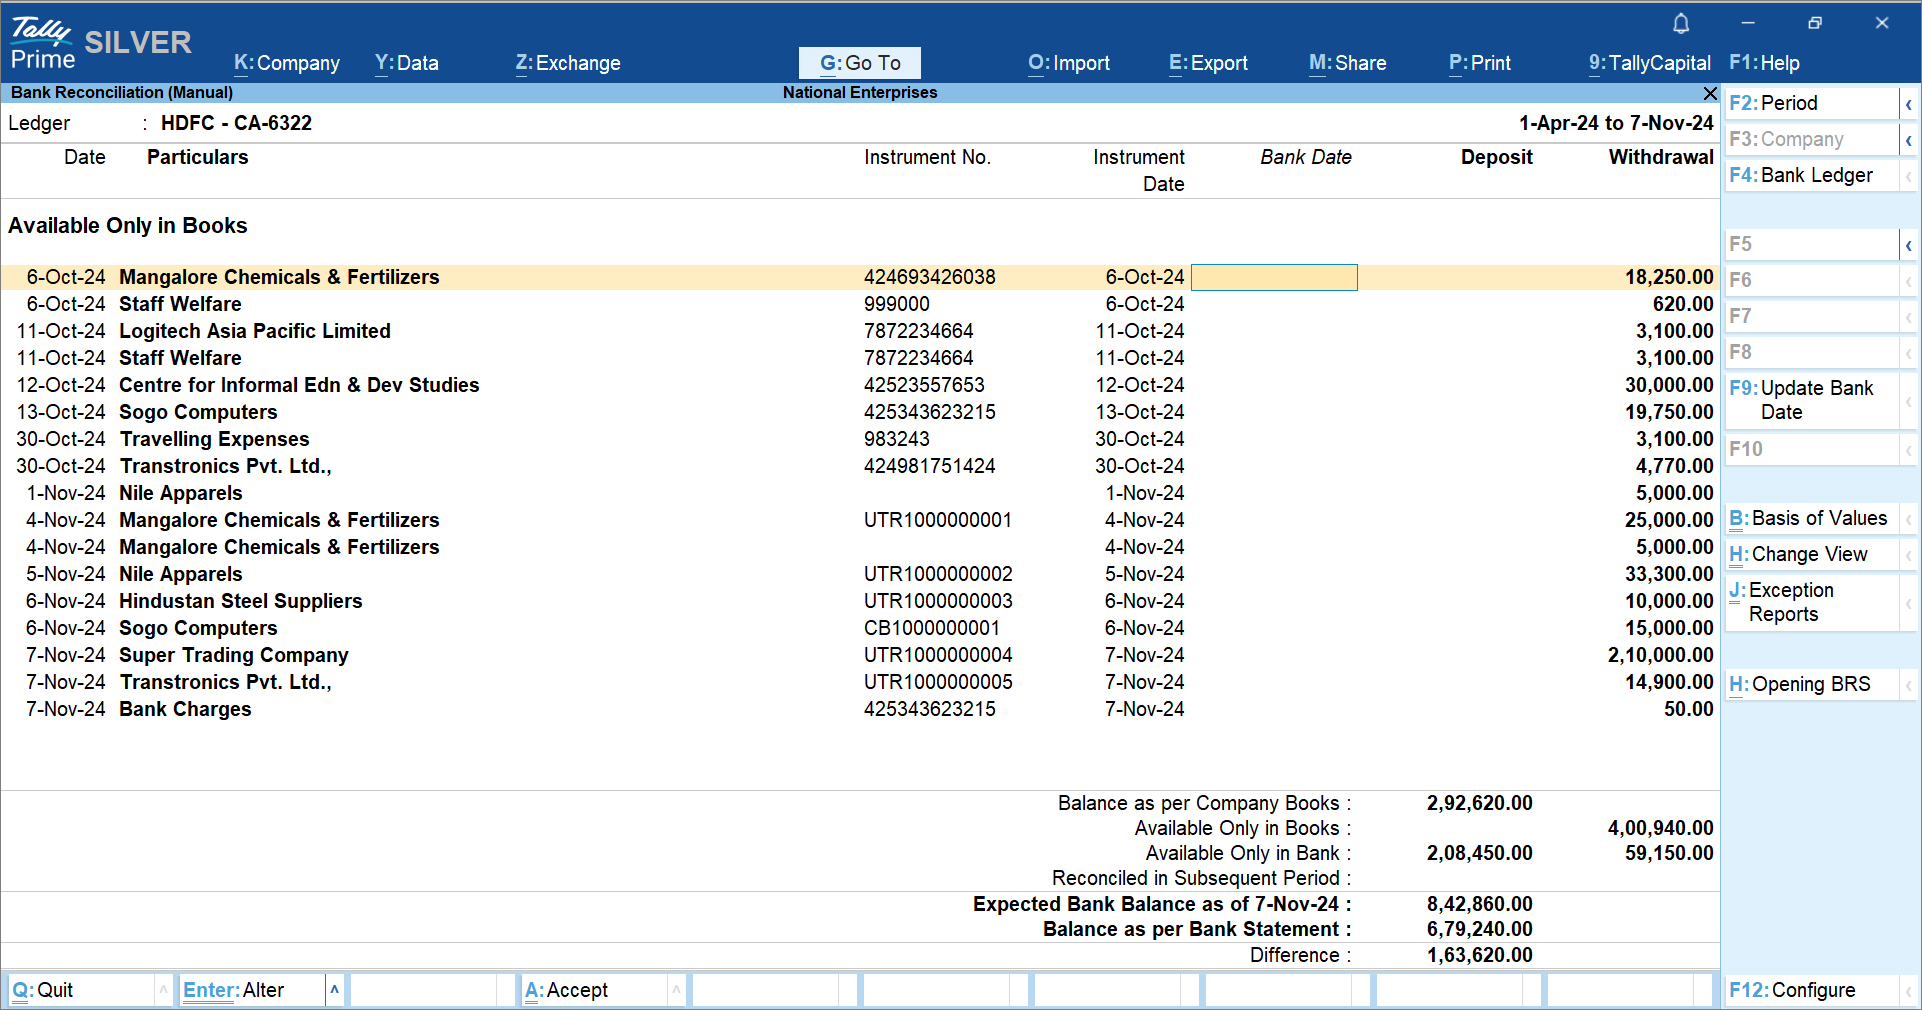This screenshot has width=1922, height=1010.
Task: Click instrument number CB1000000001
Action: pos(932,628)
